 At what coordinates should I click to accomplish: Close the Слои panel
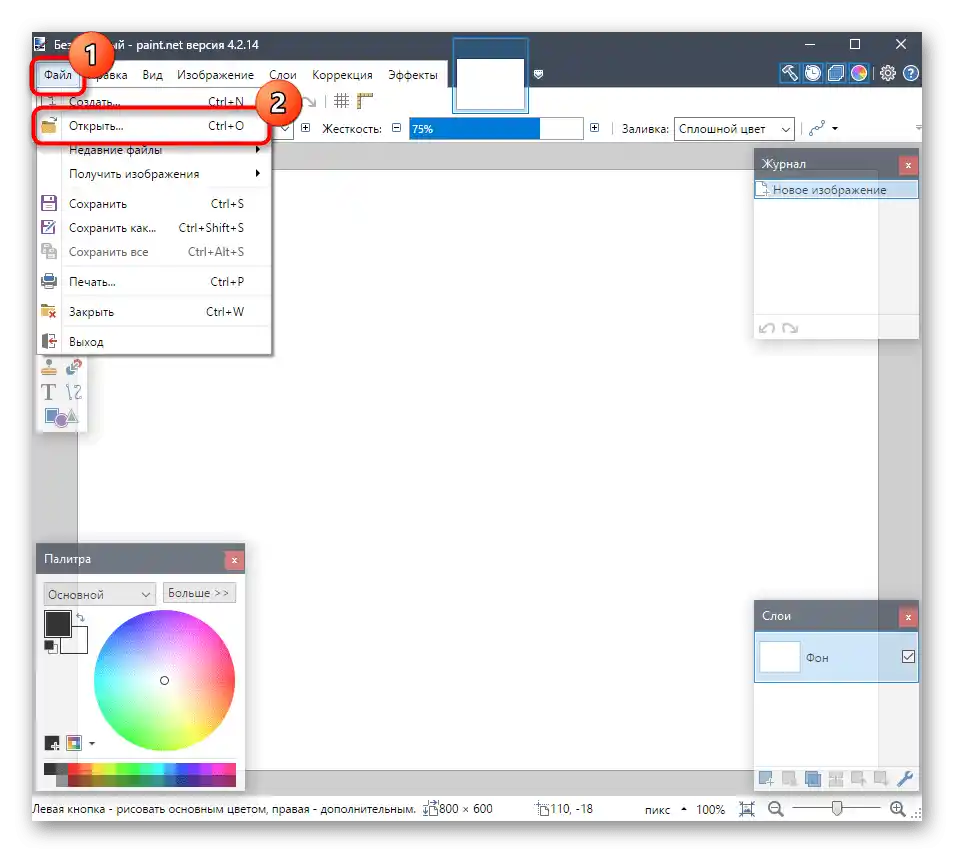[x=908, y=617]
